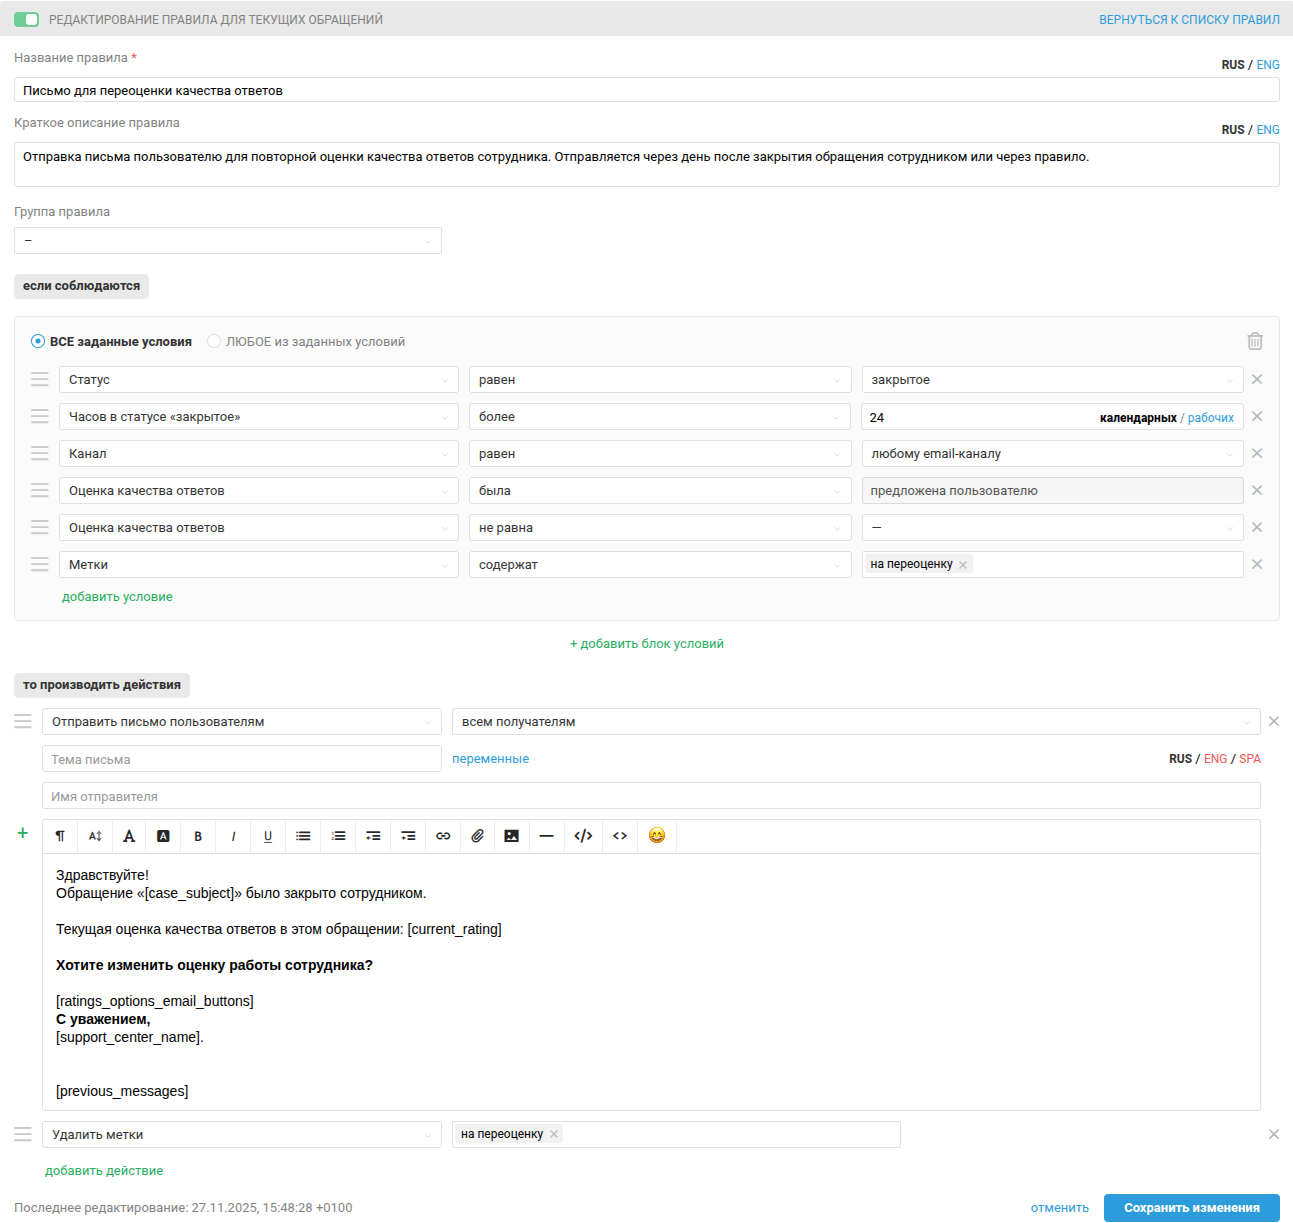
Task: Delete the condition block with trash icon
Action: click(1254, 341)
